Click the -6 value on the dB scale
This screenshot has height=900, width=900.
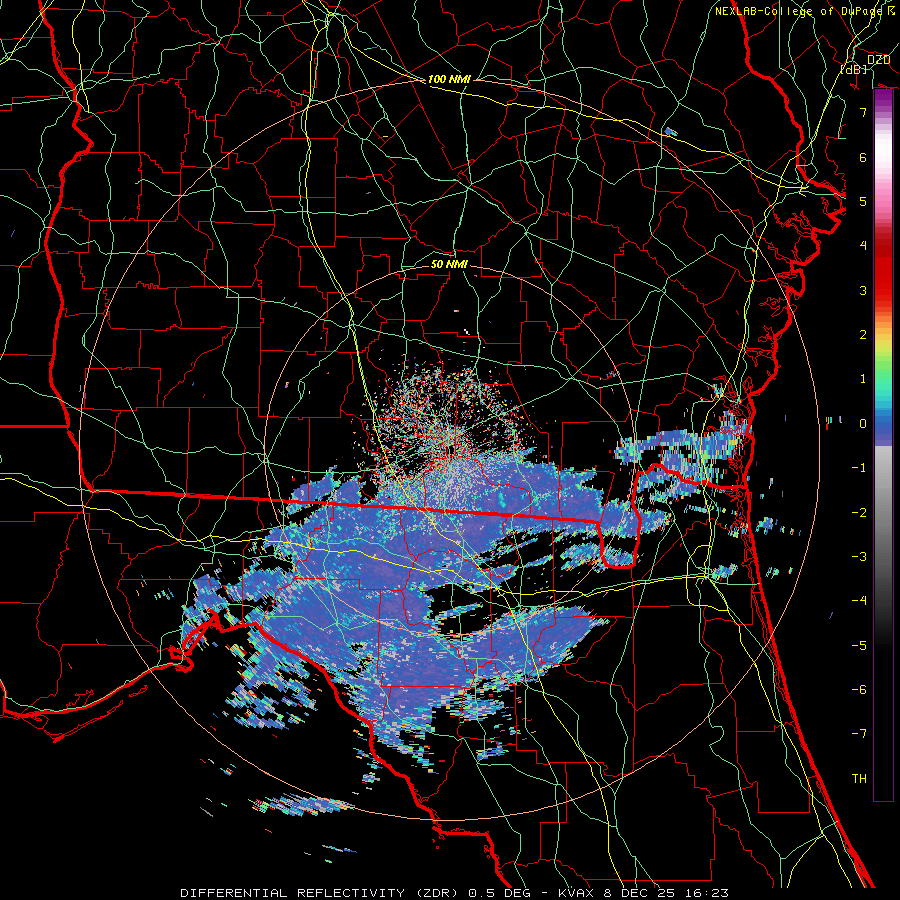(859, 690)
